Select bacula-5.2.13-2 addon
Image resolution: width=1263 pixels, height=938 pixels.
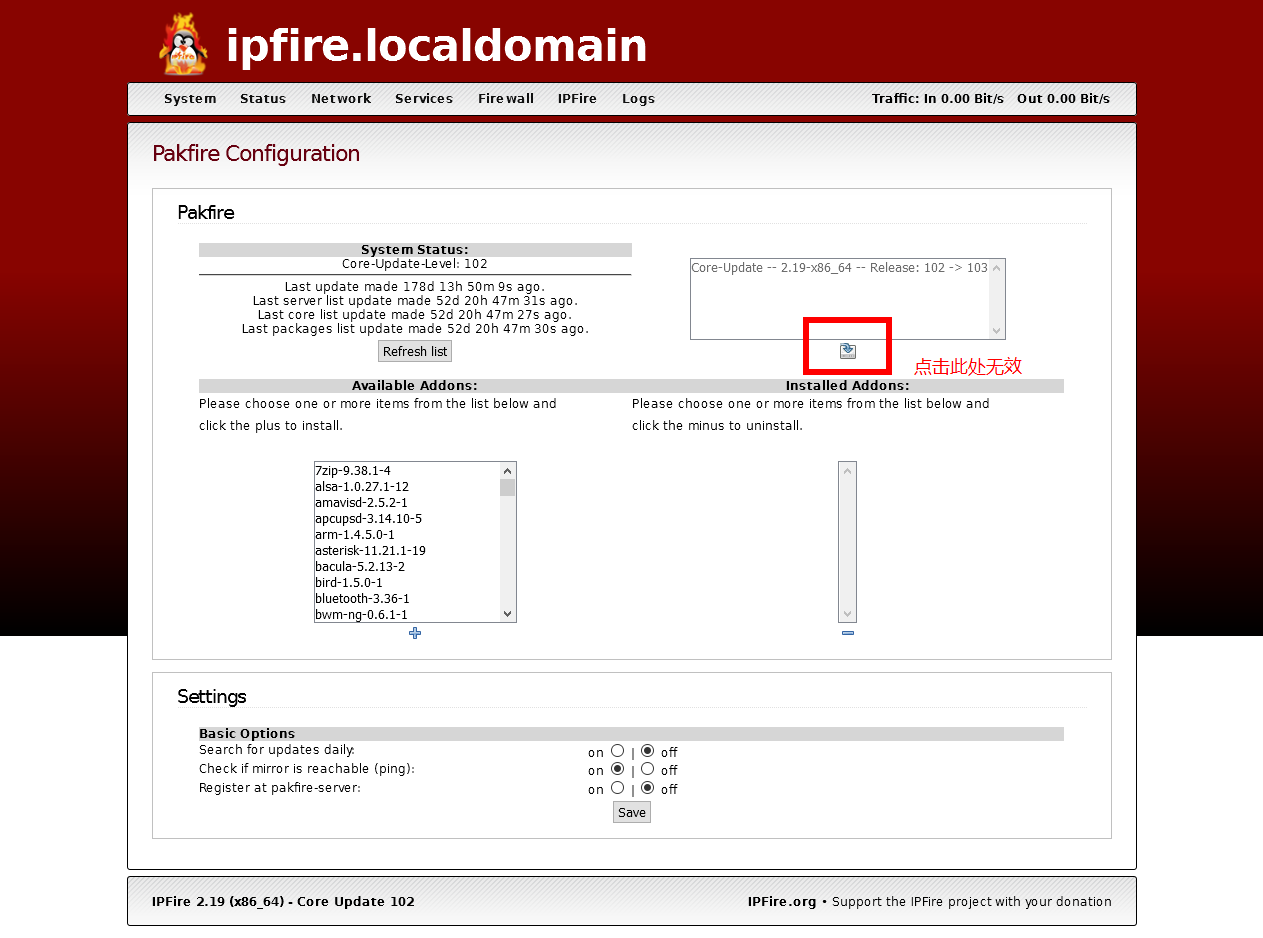click(407, 566)
